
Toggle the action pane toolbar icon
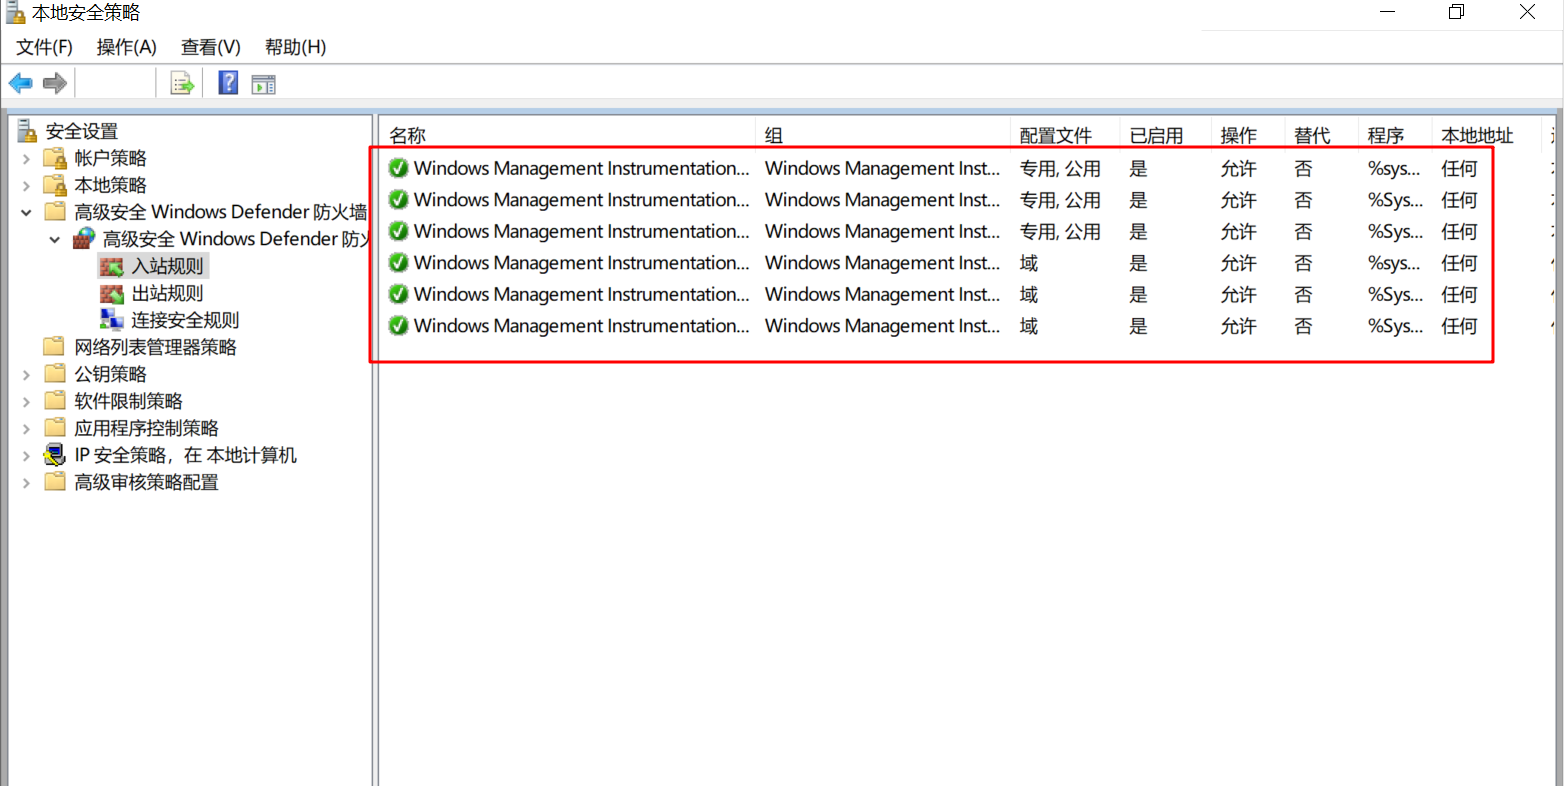pyautogui.click(x=264, y=84)
